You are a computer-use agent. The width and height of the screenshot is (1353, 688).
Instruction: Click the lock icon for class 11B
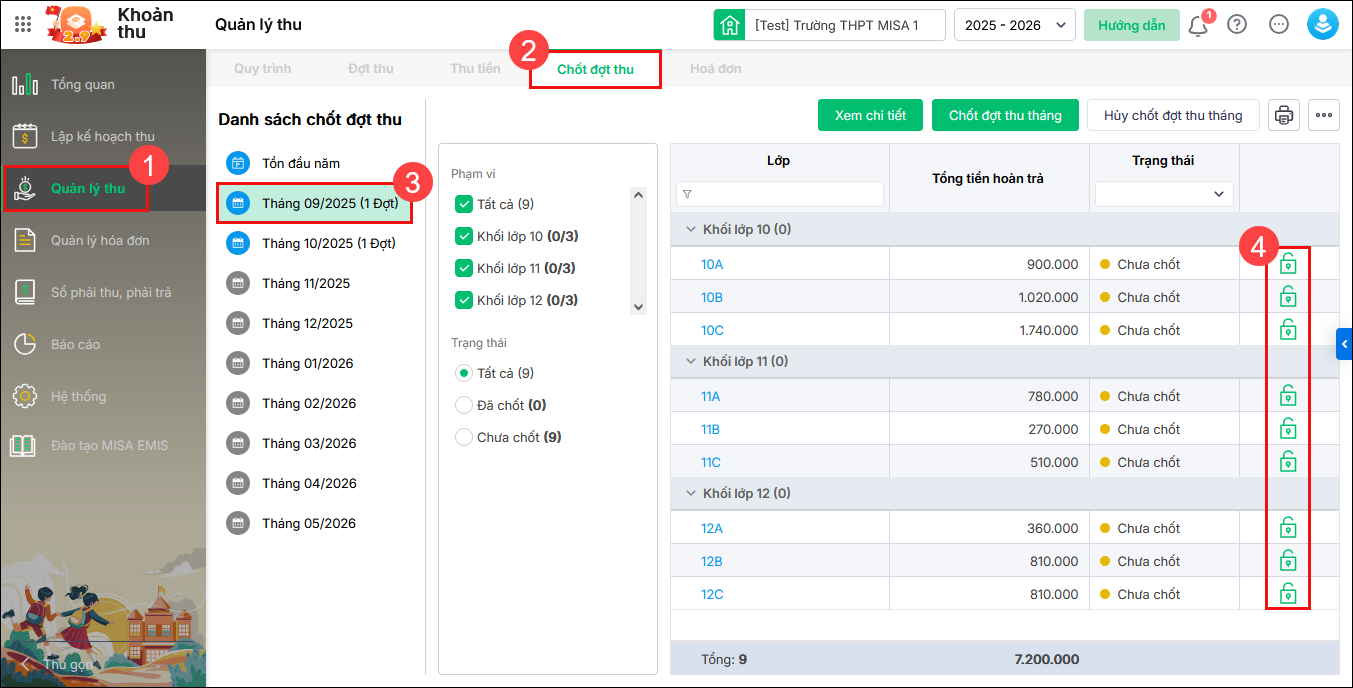point(1288,429)
